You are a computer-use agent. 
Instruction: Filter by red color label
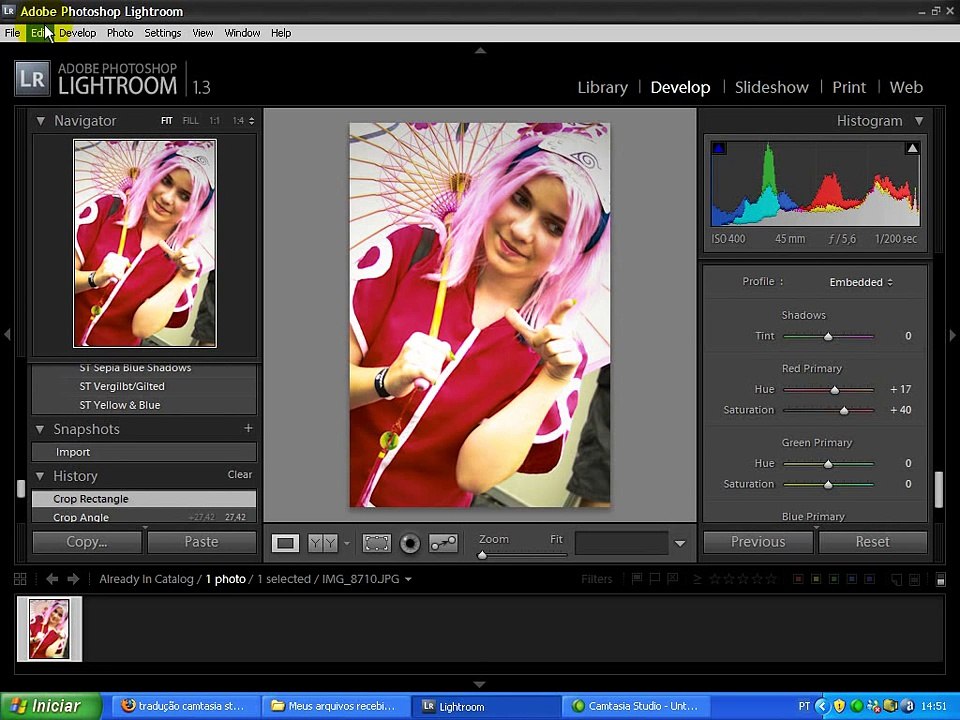point(798,579)
